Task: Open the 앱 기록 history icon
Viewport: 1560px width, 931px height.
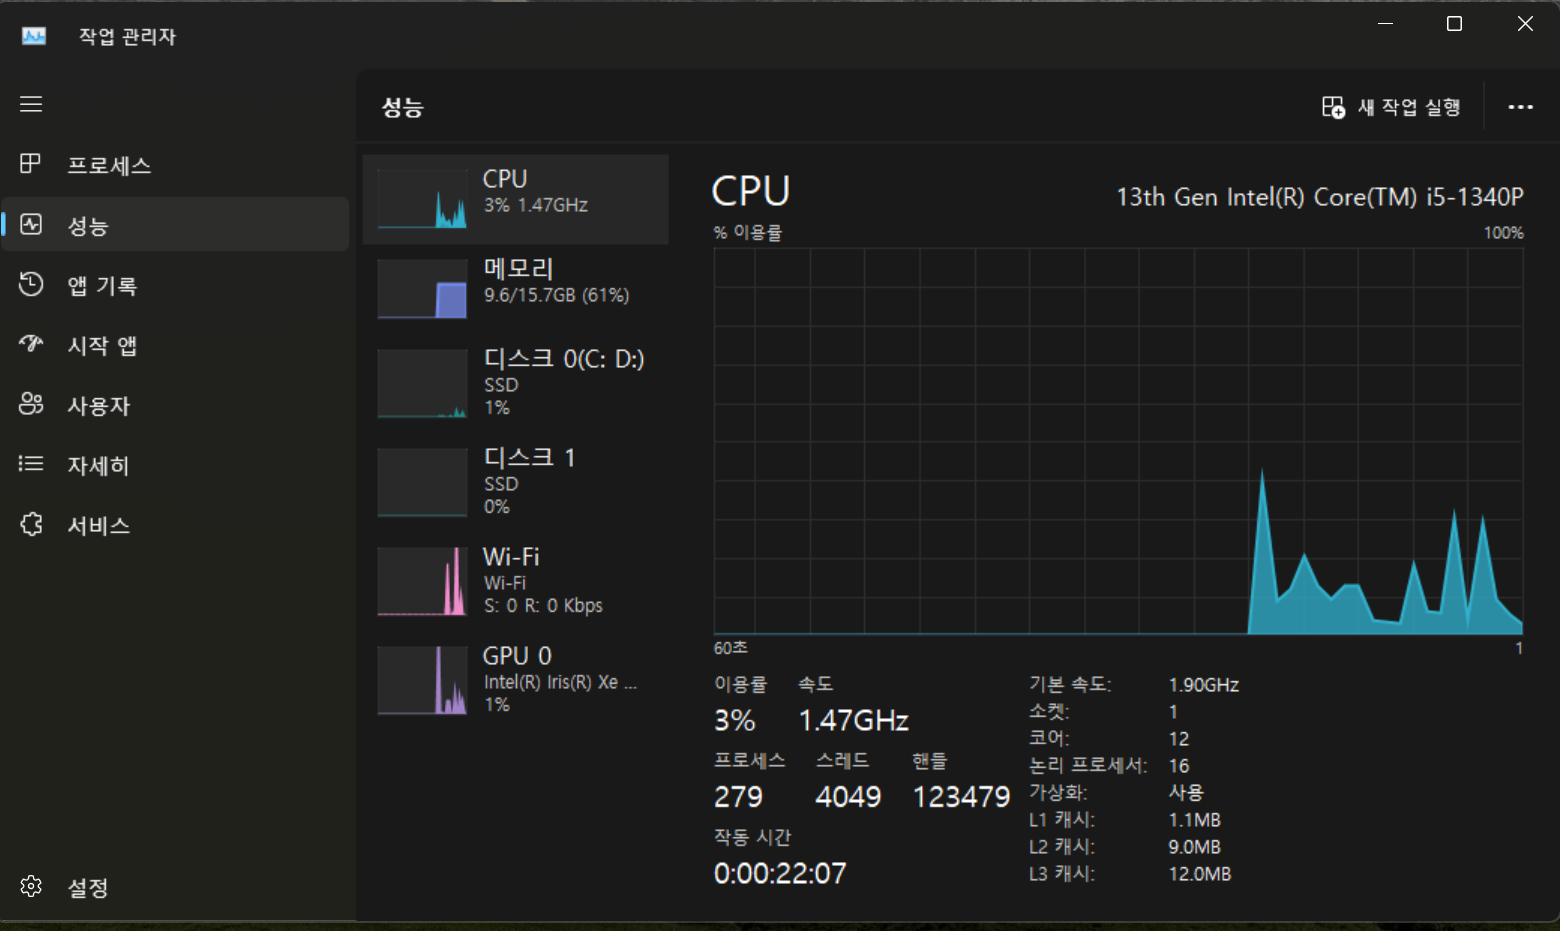Action: pyautogui.click(x=31, y=284)
